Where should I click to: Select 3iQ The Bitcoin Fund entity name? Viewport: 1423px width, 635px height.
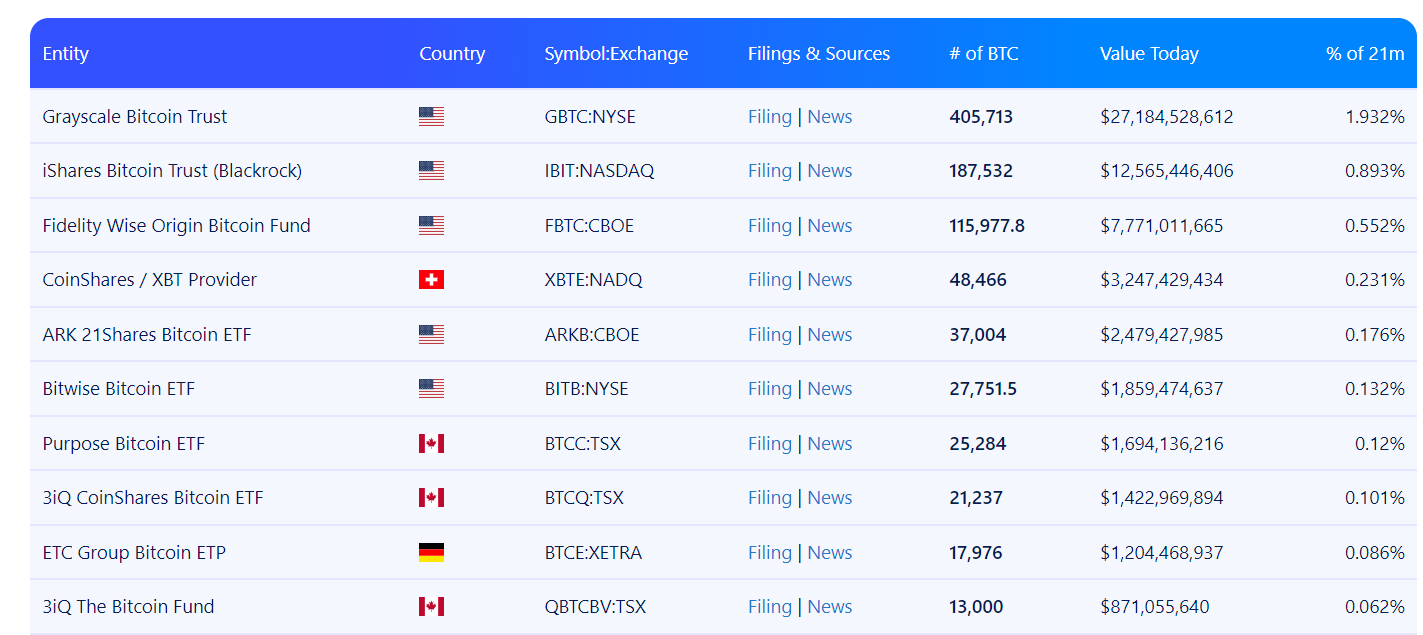click(128, 607)
